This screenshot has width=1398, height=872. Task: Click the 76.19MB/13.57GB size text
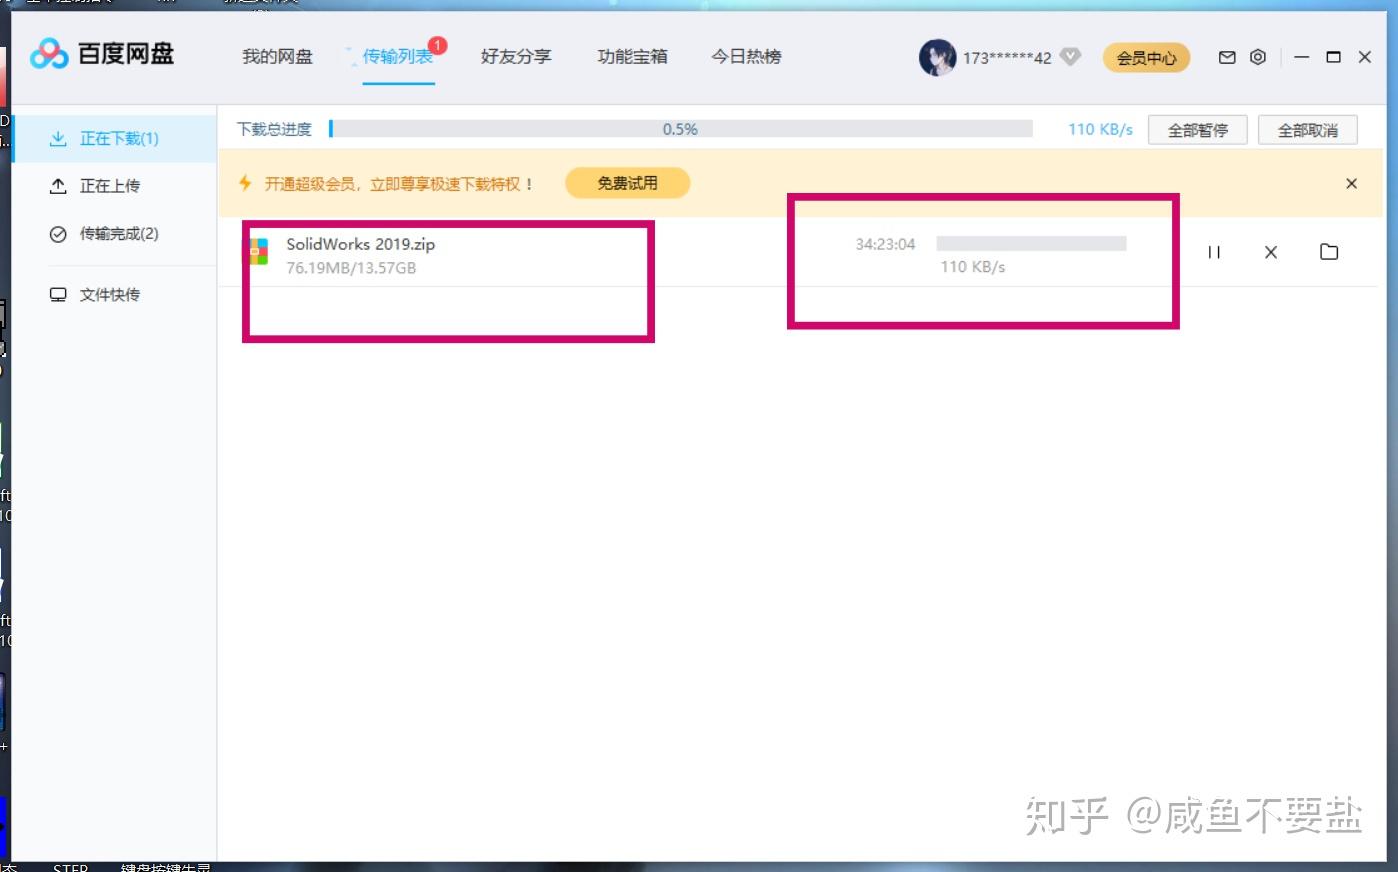point(351,268)
